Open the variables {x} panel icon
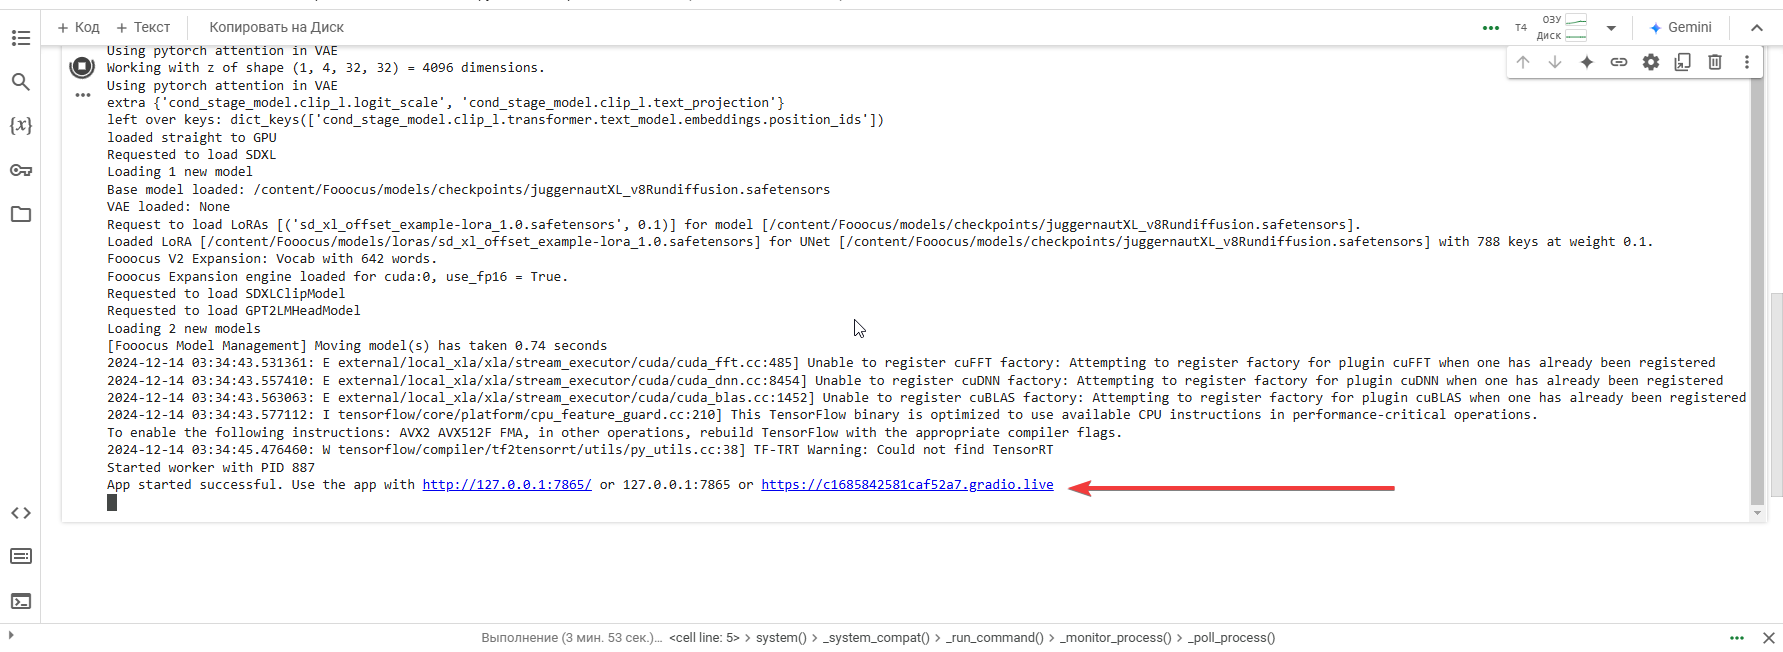Viewport: 1783px width, 652px height. pos(20,126)
